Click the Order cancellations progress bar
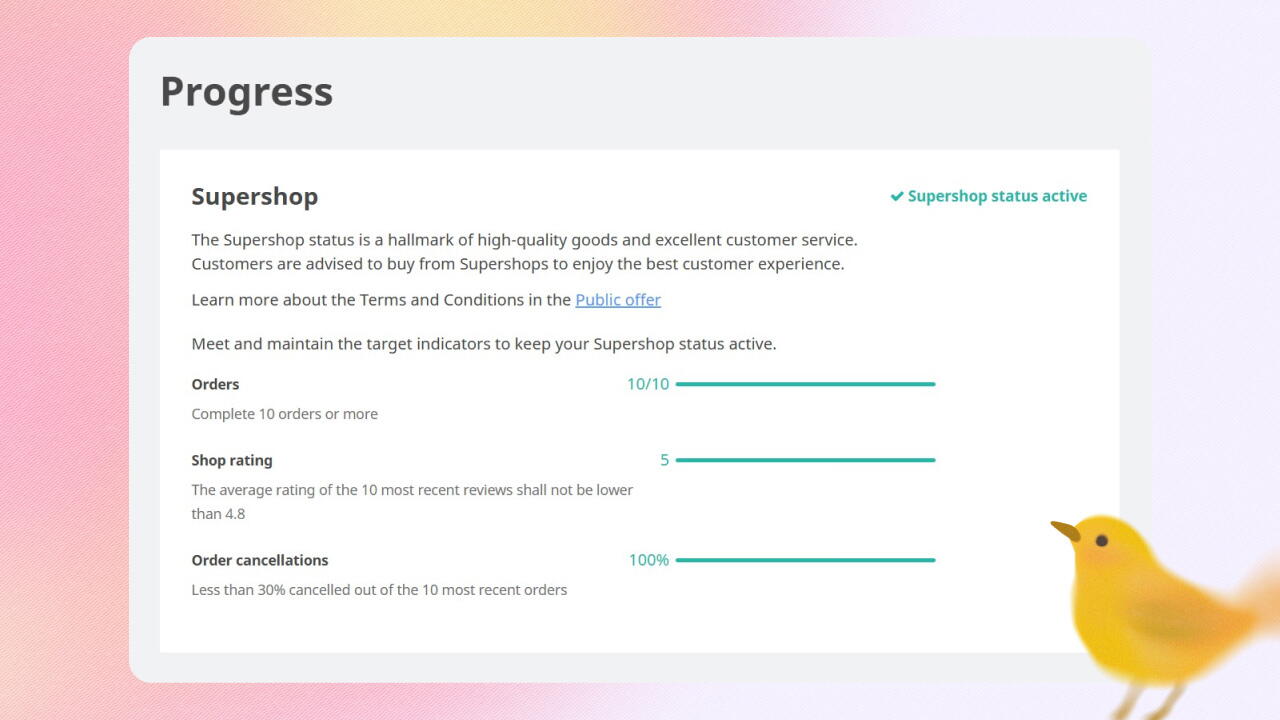The image size is (1280, 720). tap(805, 560)
